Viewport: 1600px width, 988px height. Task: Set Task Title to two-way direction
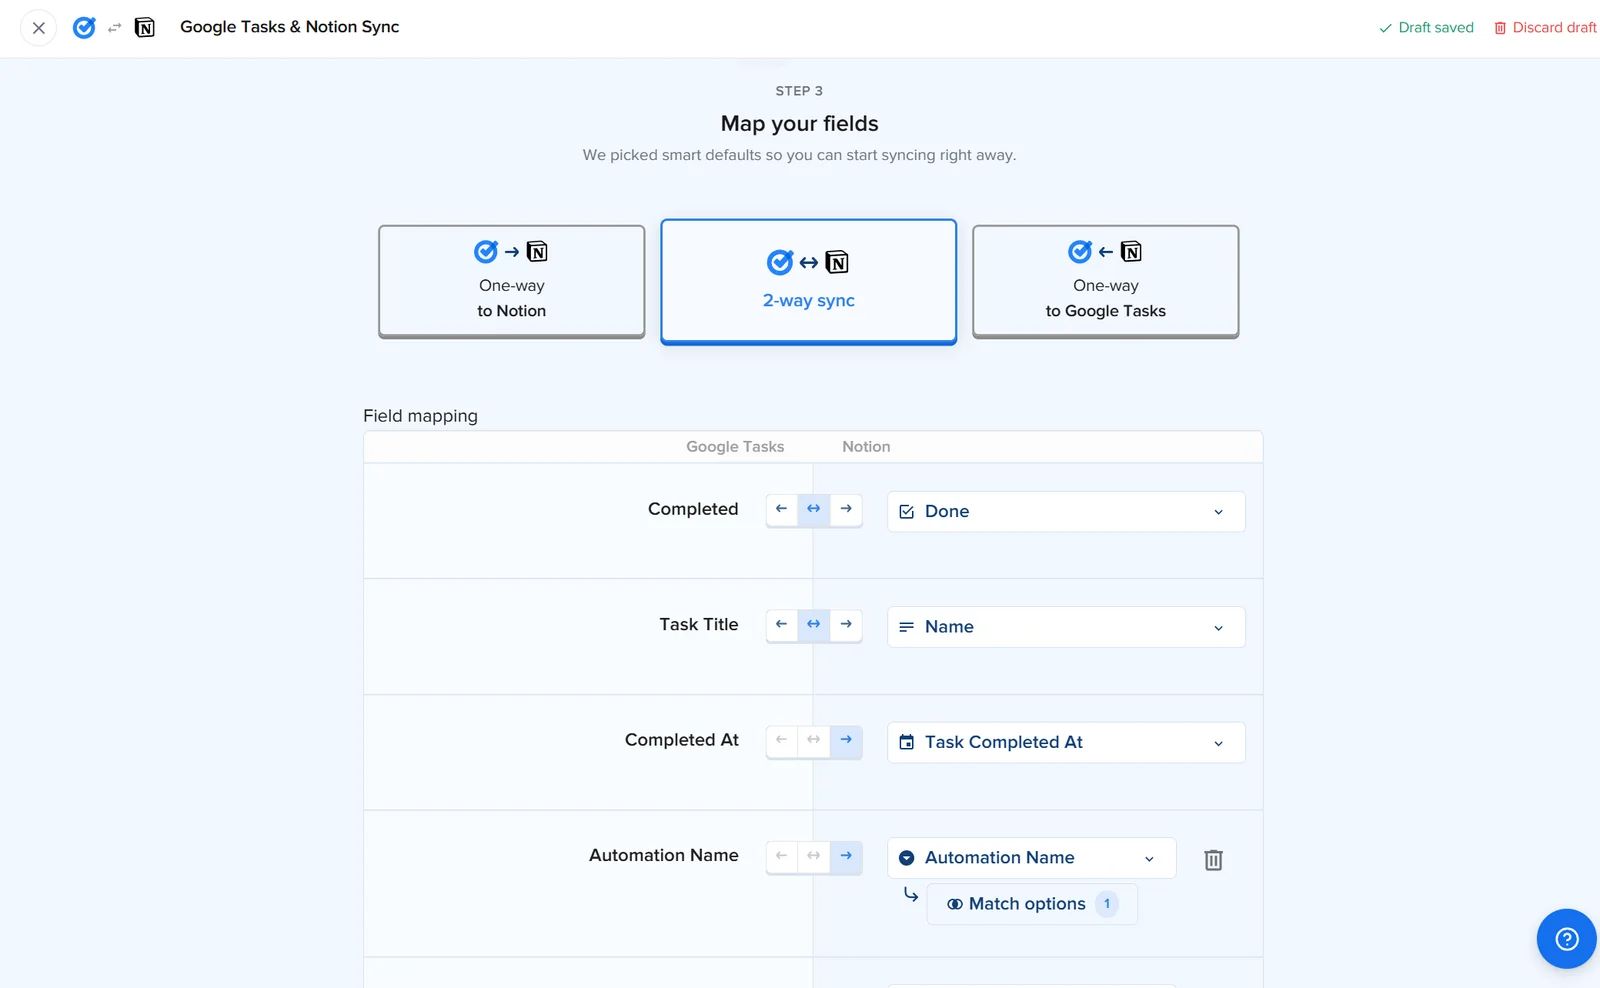[x=814, y=624]
